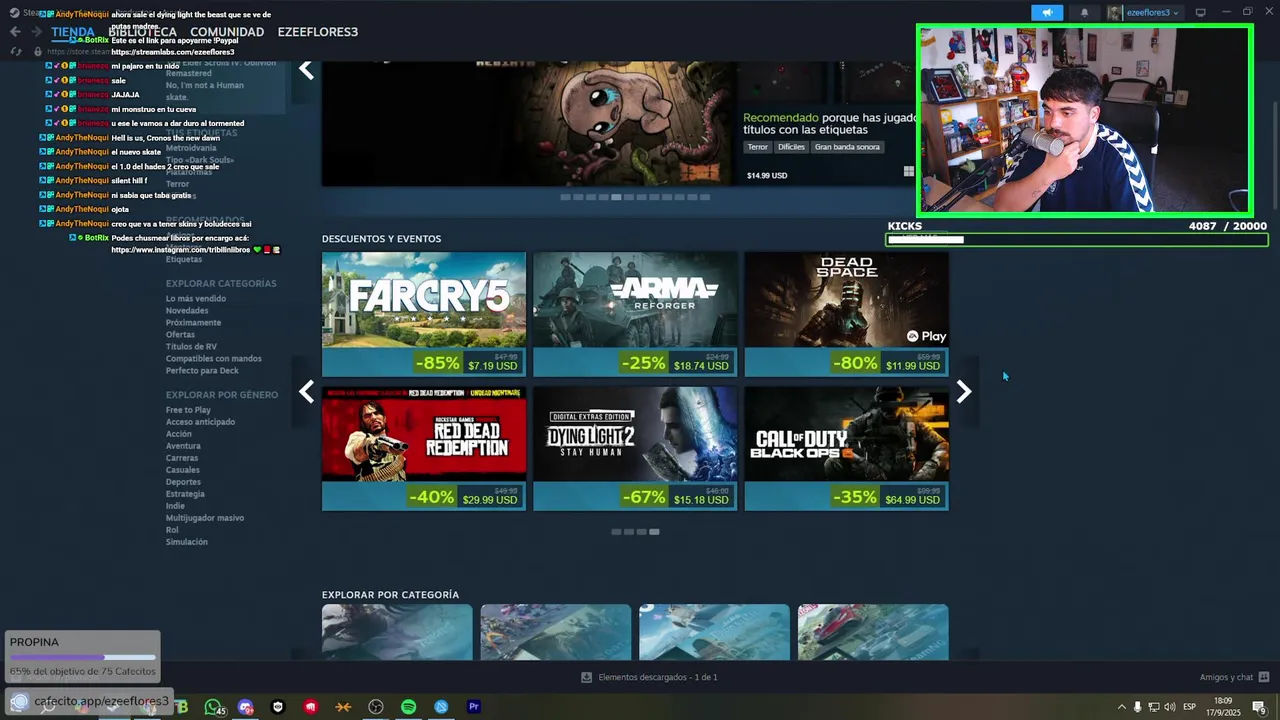Open the Carreras genre
The height and width of the screenshot is (720, 1280).
tap(182, 458)
